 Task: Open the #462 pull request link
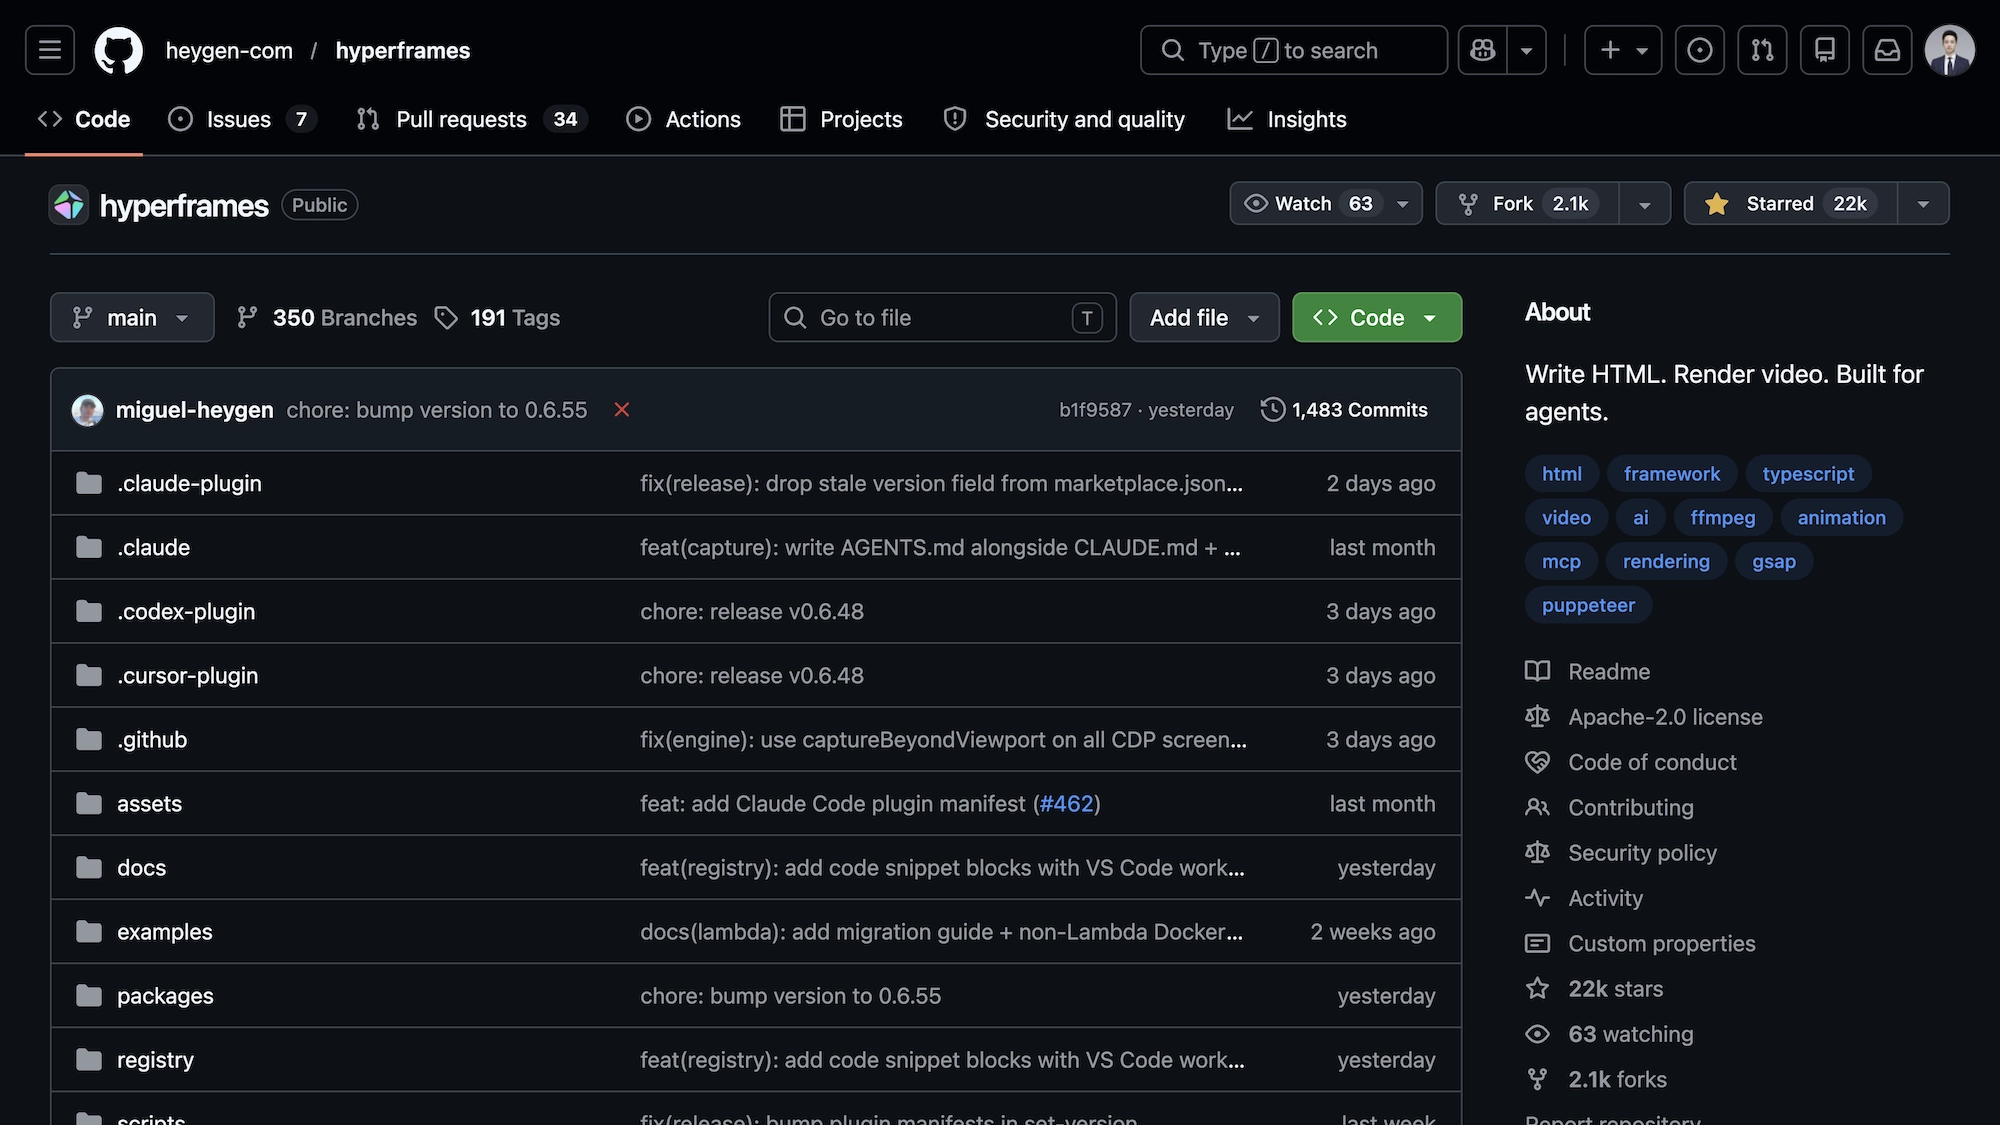pos(1066,803)
